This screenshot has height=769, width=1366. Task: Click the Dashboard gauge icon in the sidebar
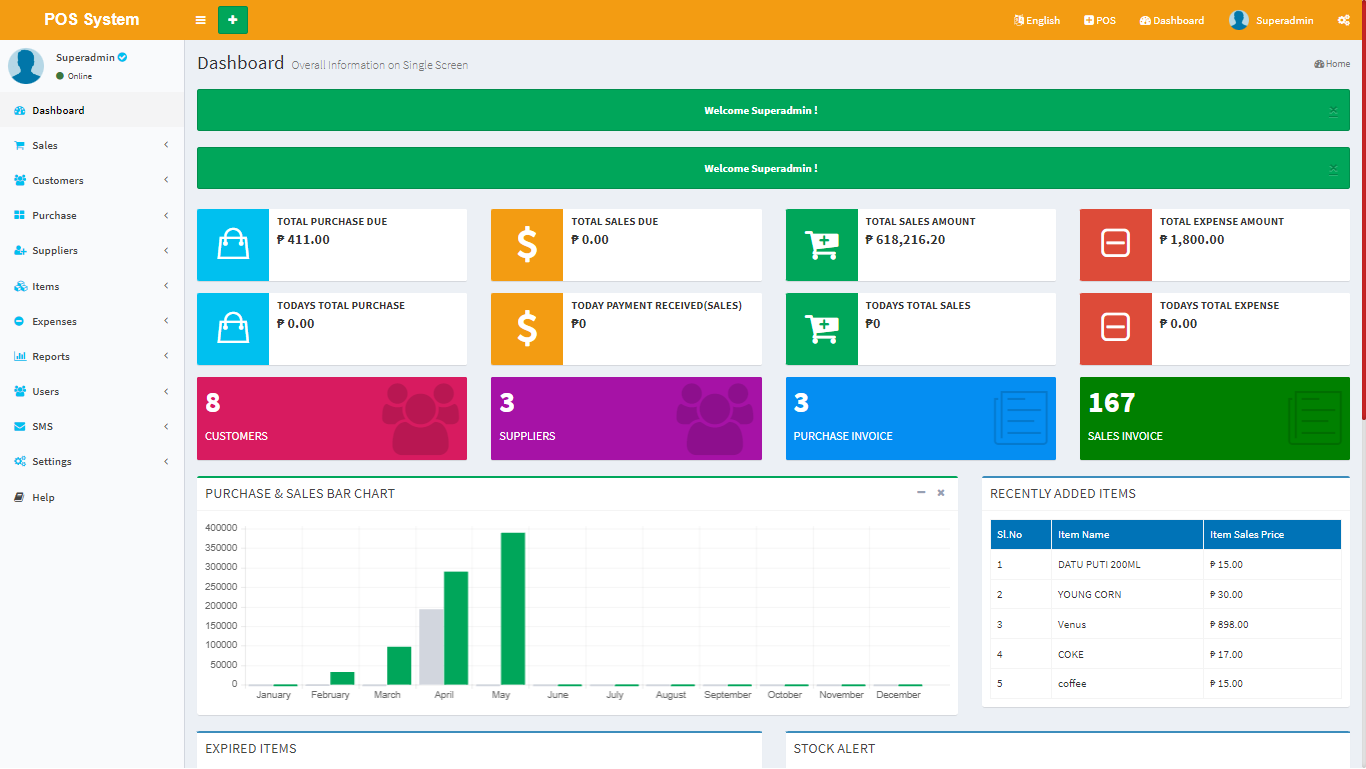click(20, 111)
